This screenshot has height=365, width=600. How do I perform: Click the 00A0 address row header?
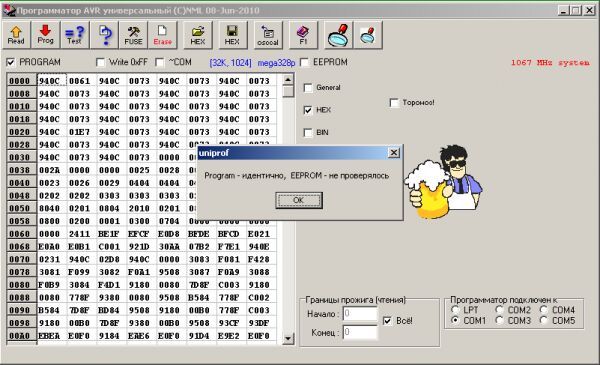click(21, 336)
